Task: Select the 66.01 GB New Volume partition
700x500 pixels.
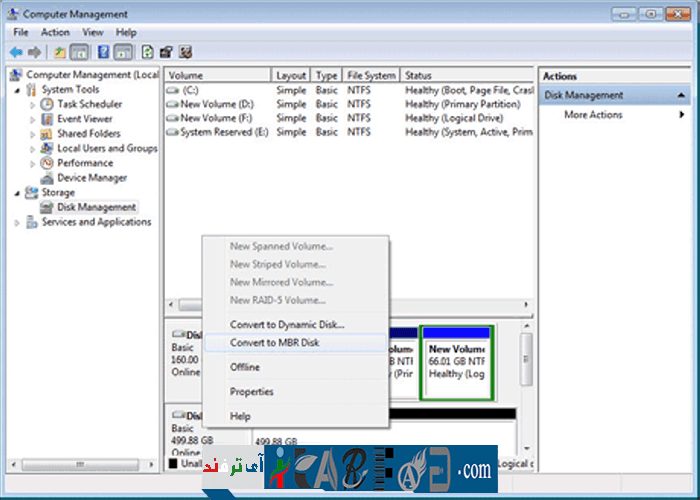Action: pyautogui.click(x=458, y=361)
